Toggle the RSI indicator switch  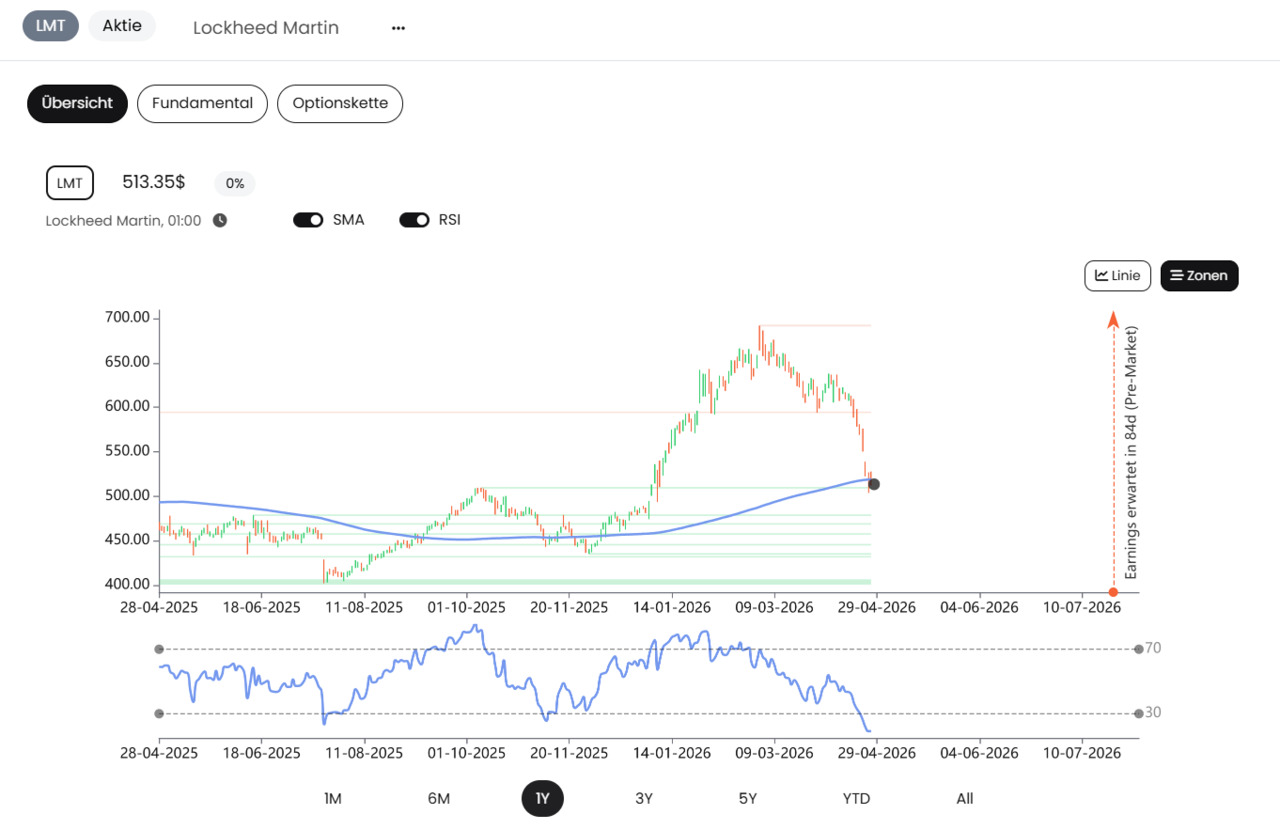(414, 220)
